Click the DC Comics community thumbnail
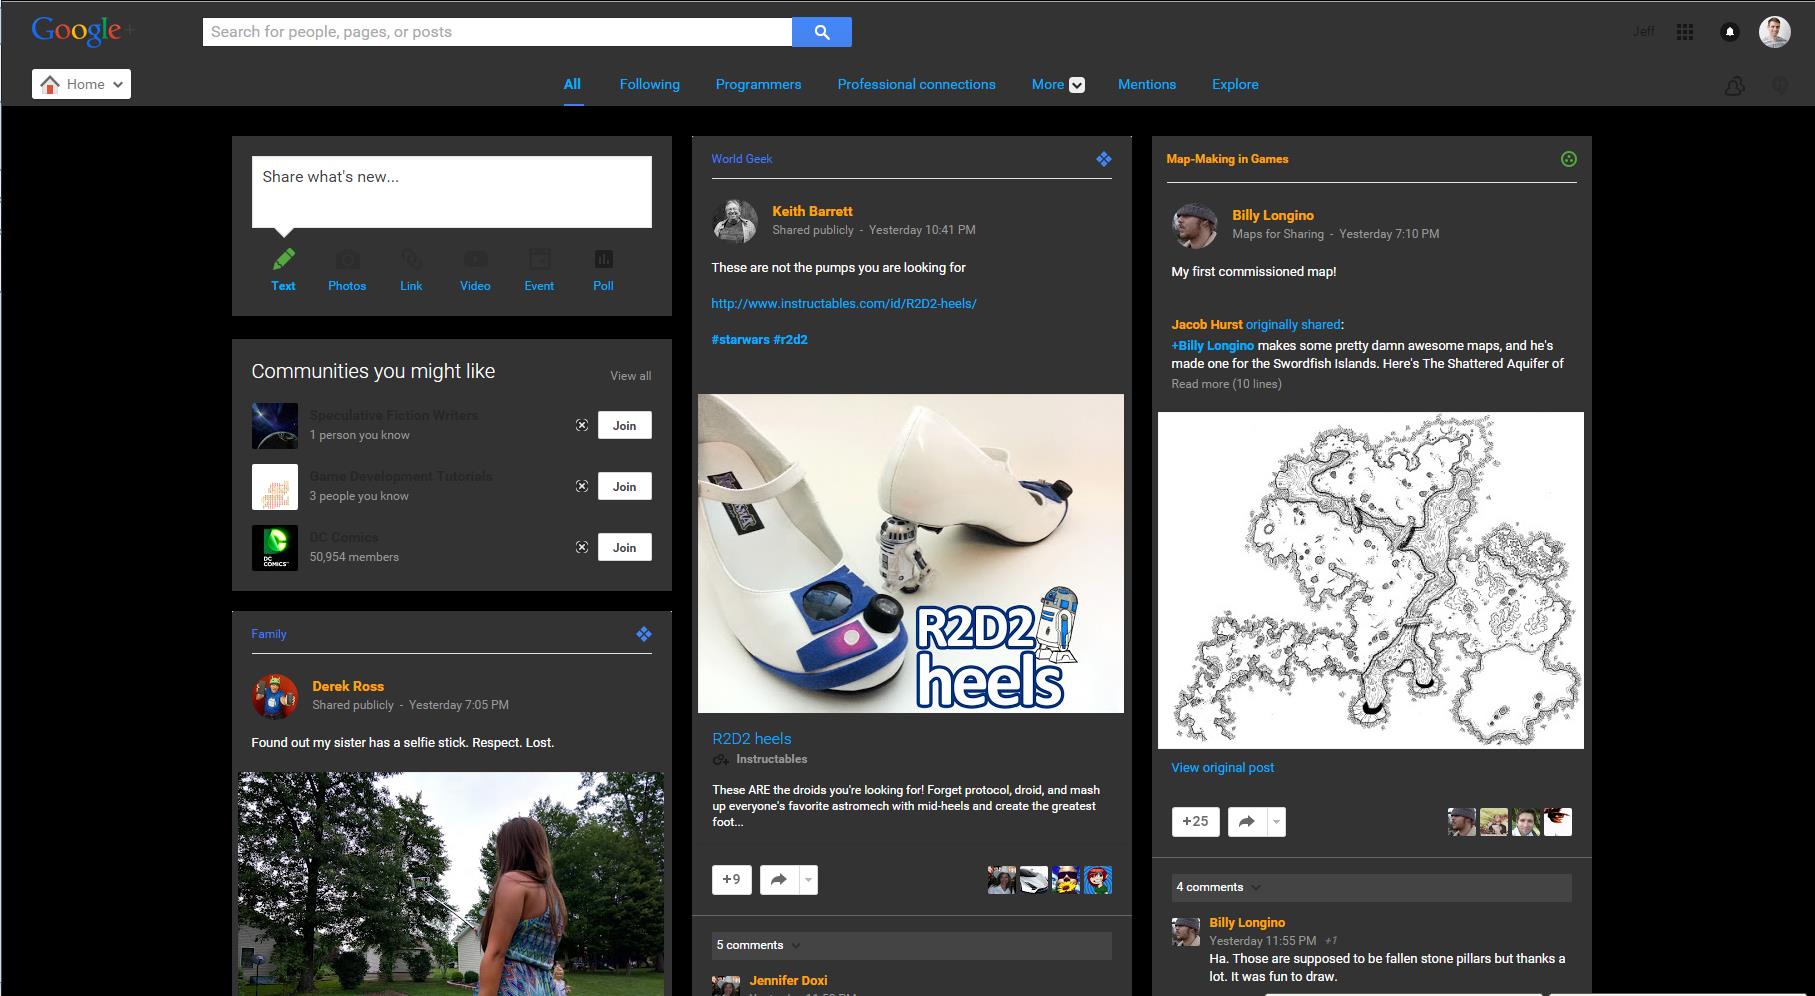Screen dimensions: 1815x996 (x=275, y=548)
